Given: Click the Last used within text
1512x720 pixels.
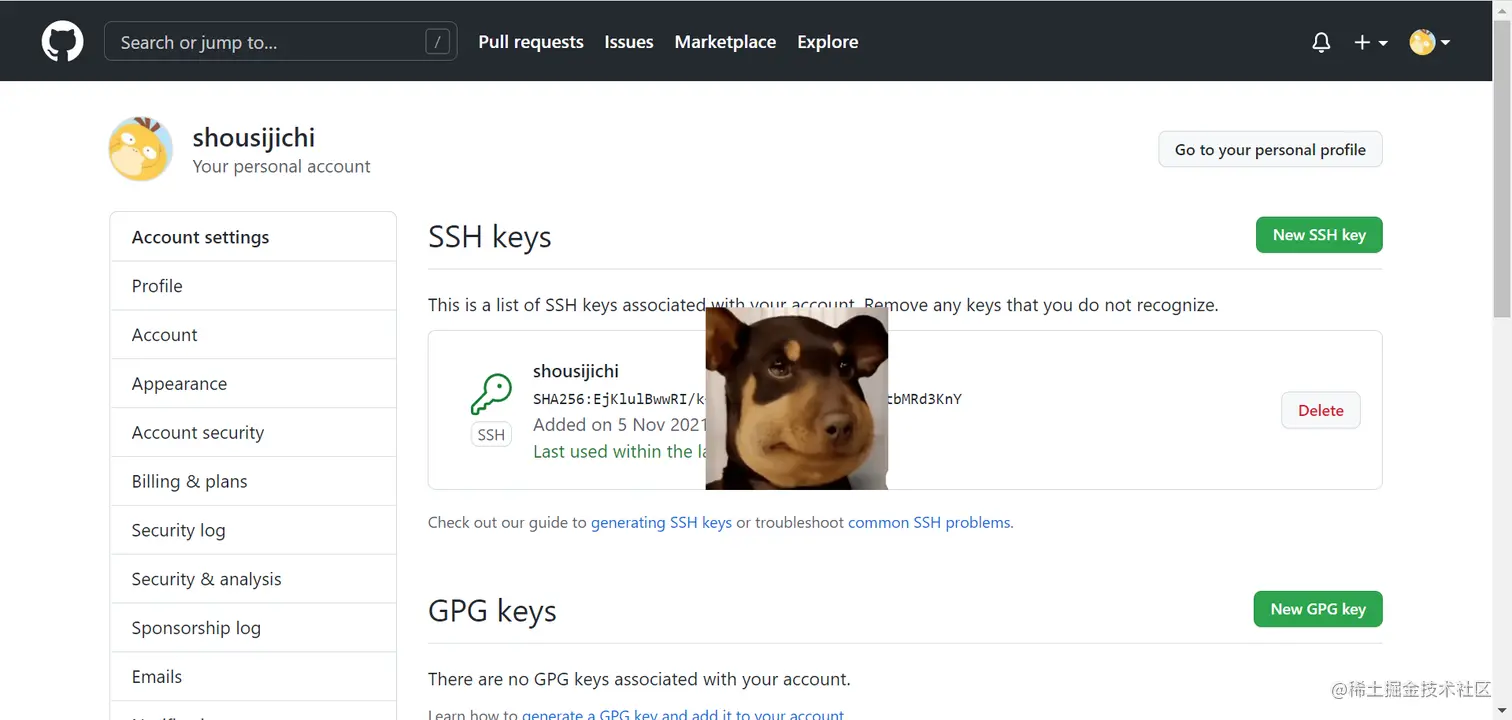Looking at the screenshot, I should pos(619,451).
